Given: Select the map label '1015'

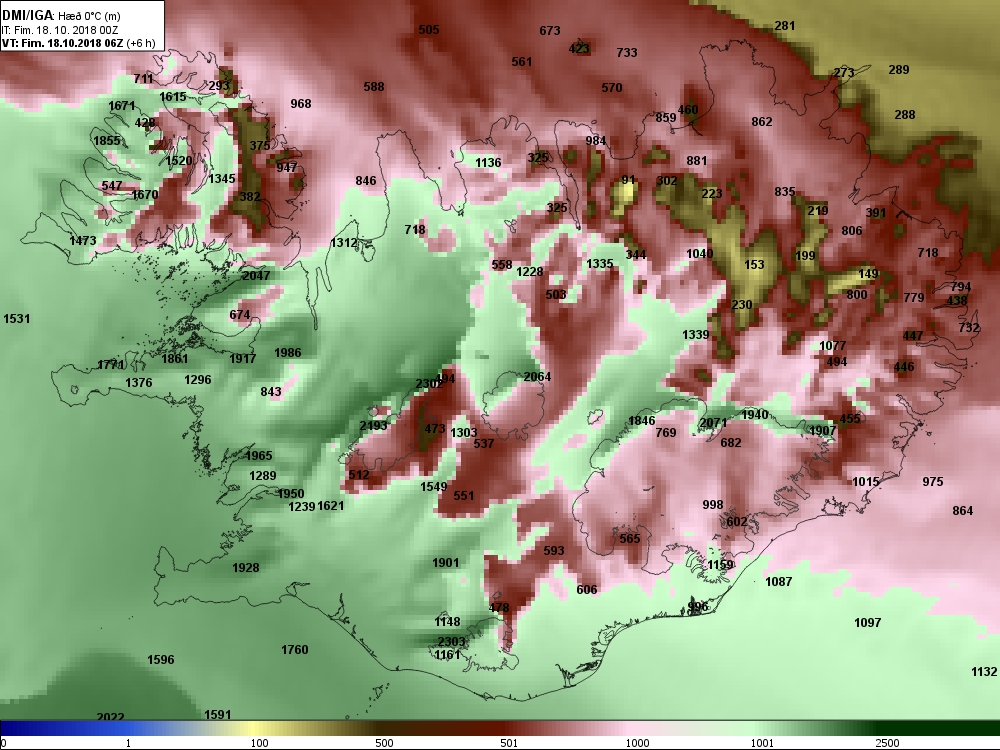Looking at the screenshot, I should tap(866, 482).
